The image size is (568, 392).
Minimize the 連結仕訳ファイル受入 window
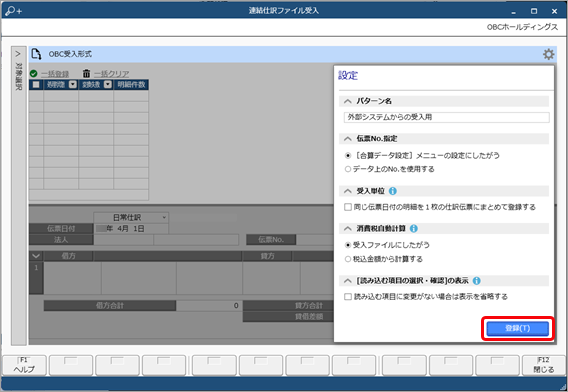click(x=514, y=12)
